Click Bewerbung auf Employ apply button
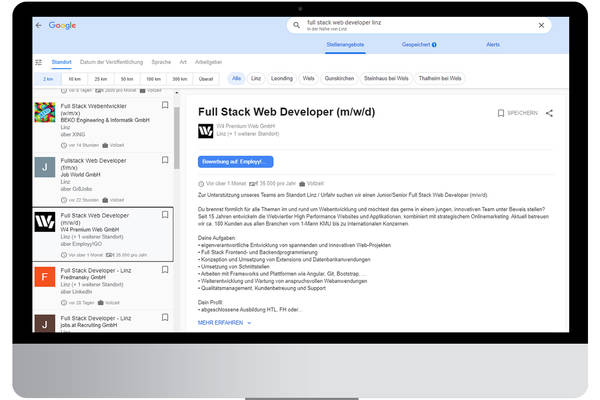The width and height of the screenshot is (600, 400). 235,161
